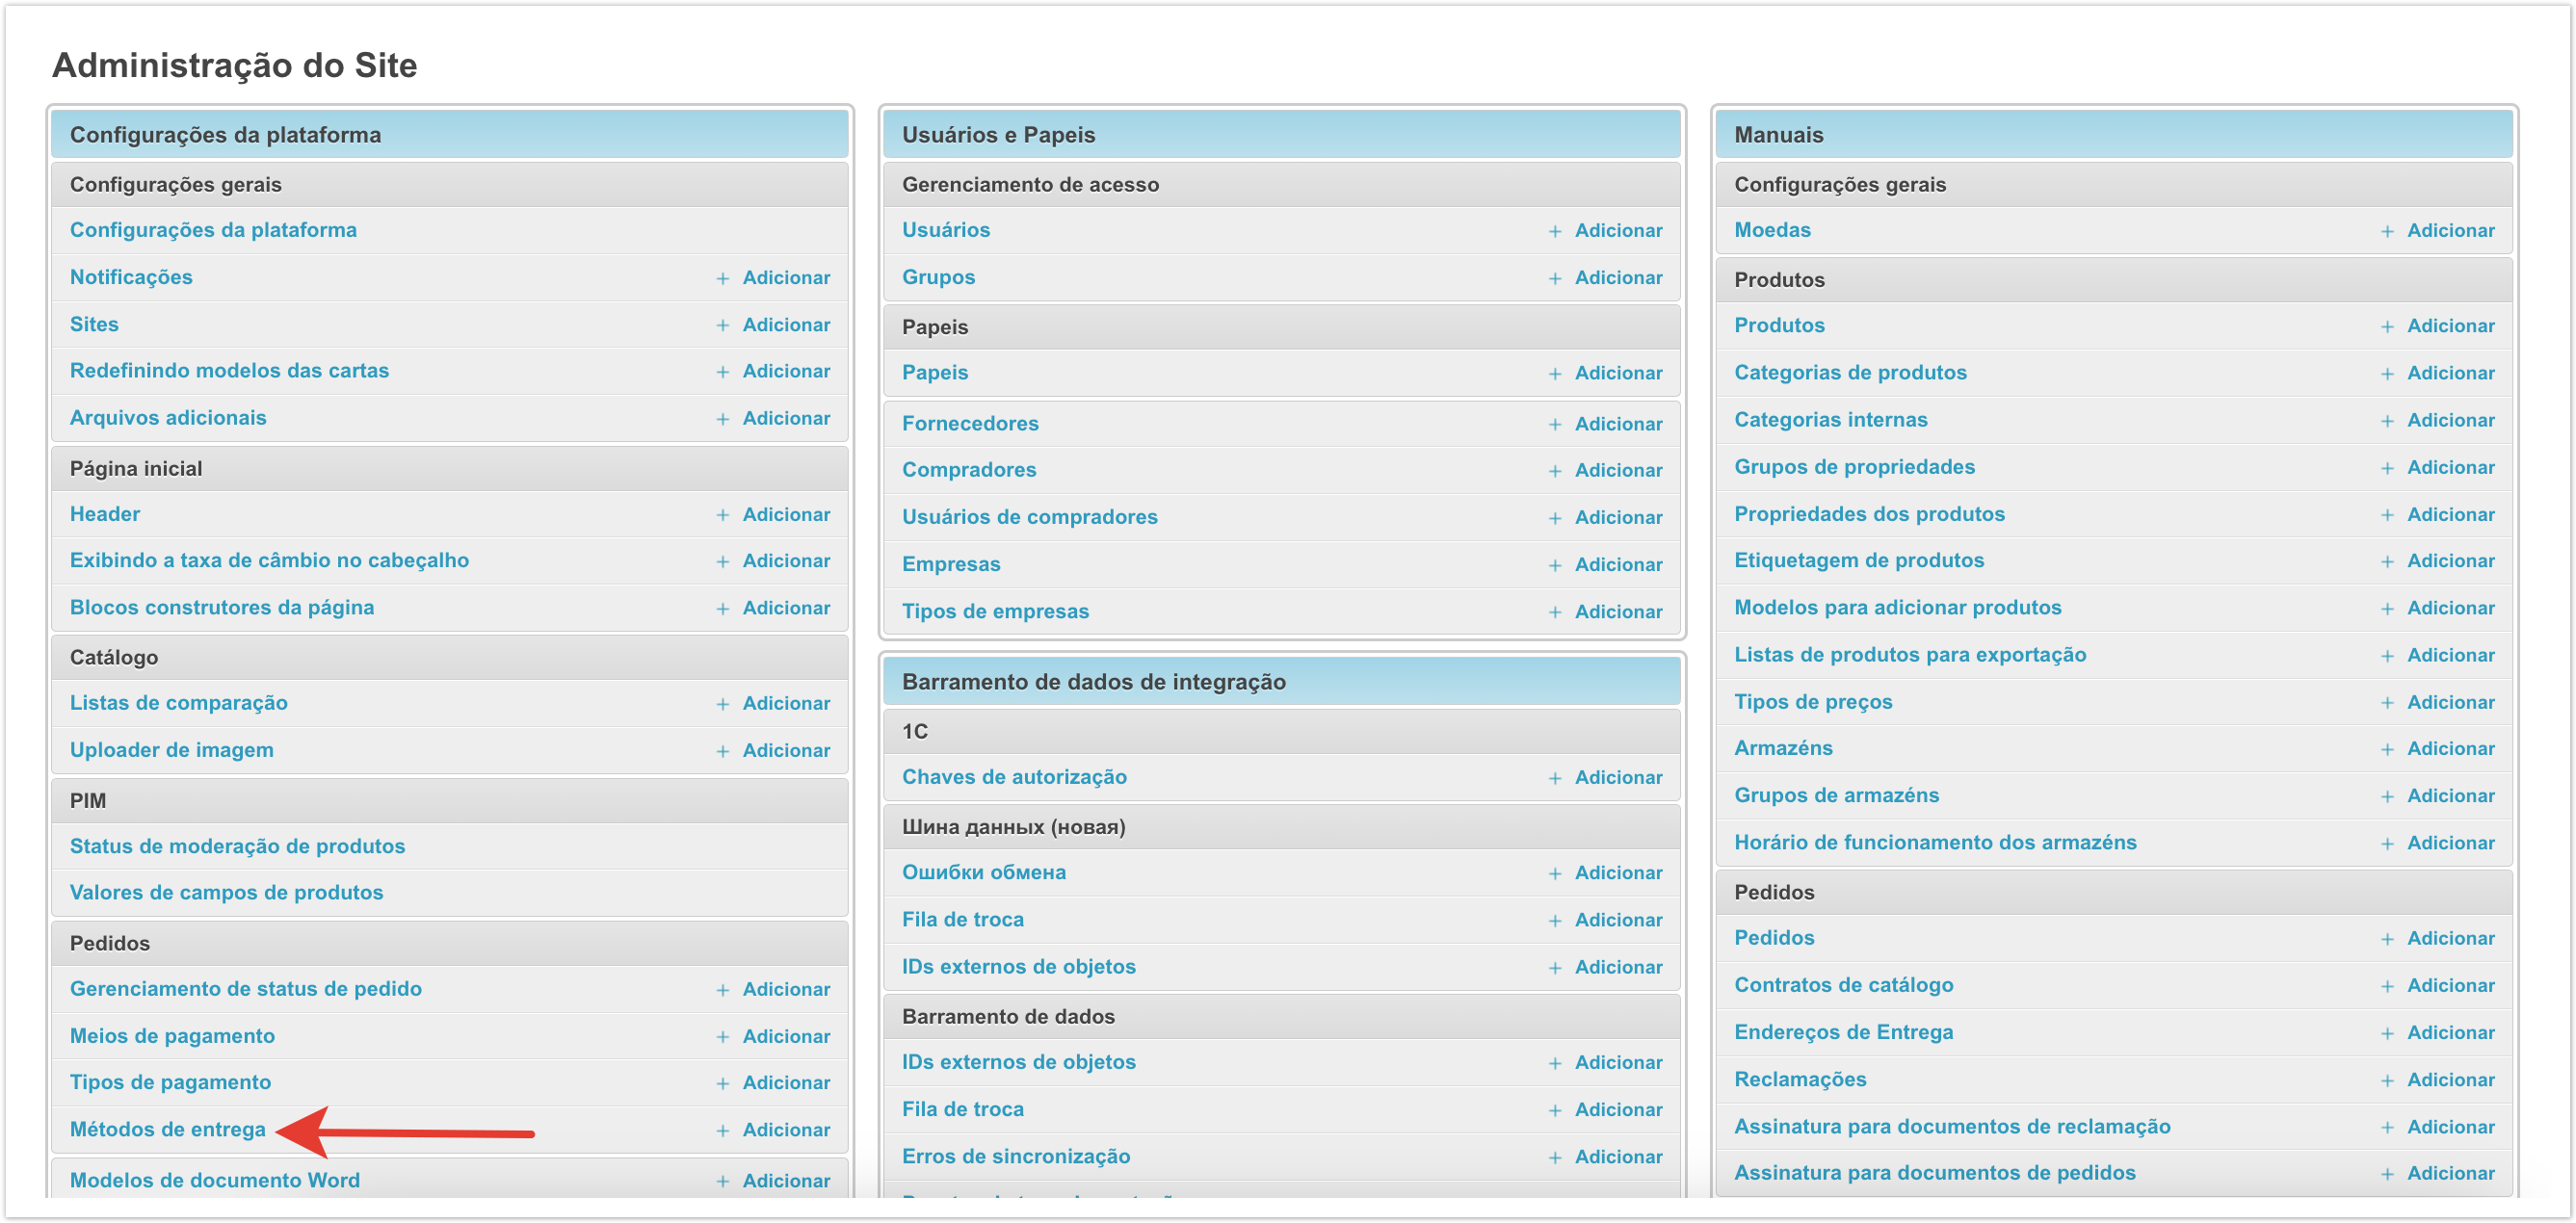Add a new Header entry
This screenshot has width=2576, height=1223.
pyautogui.click(x=785, y=514)
